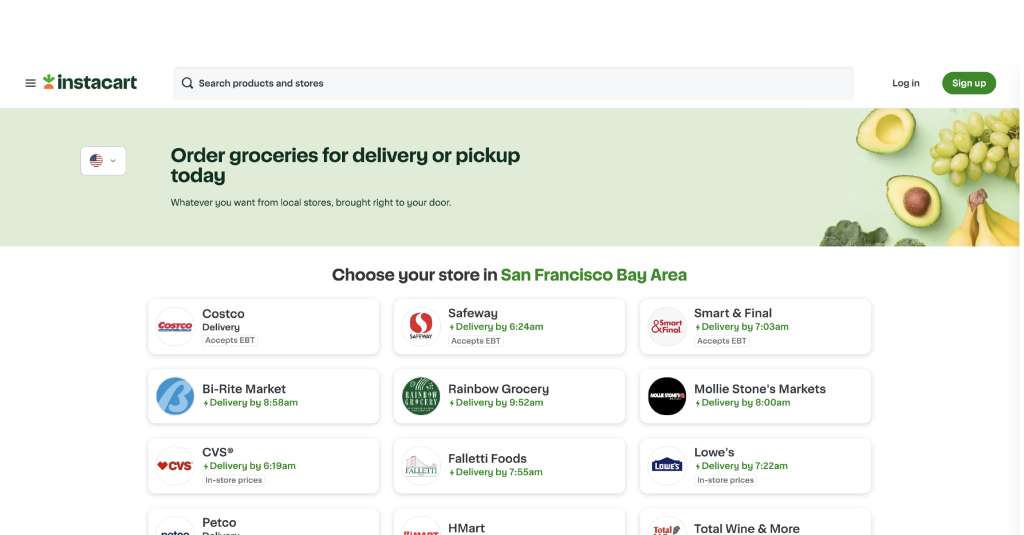Select the HMart store

[509, 522]
